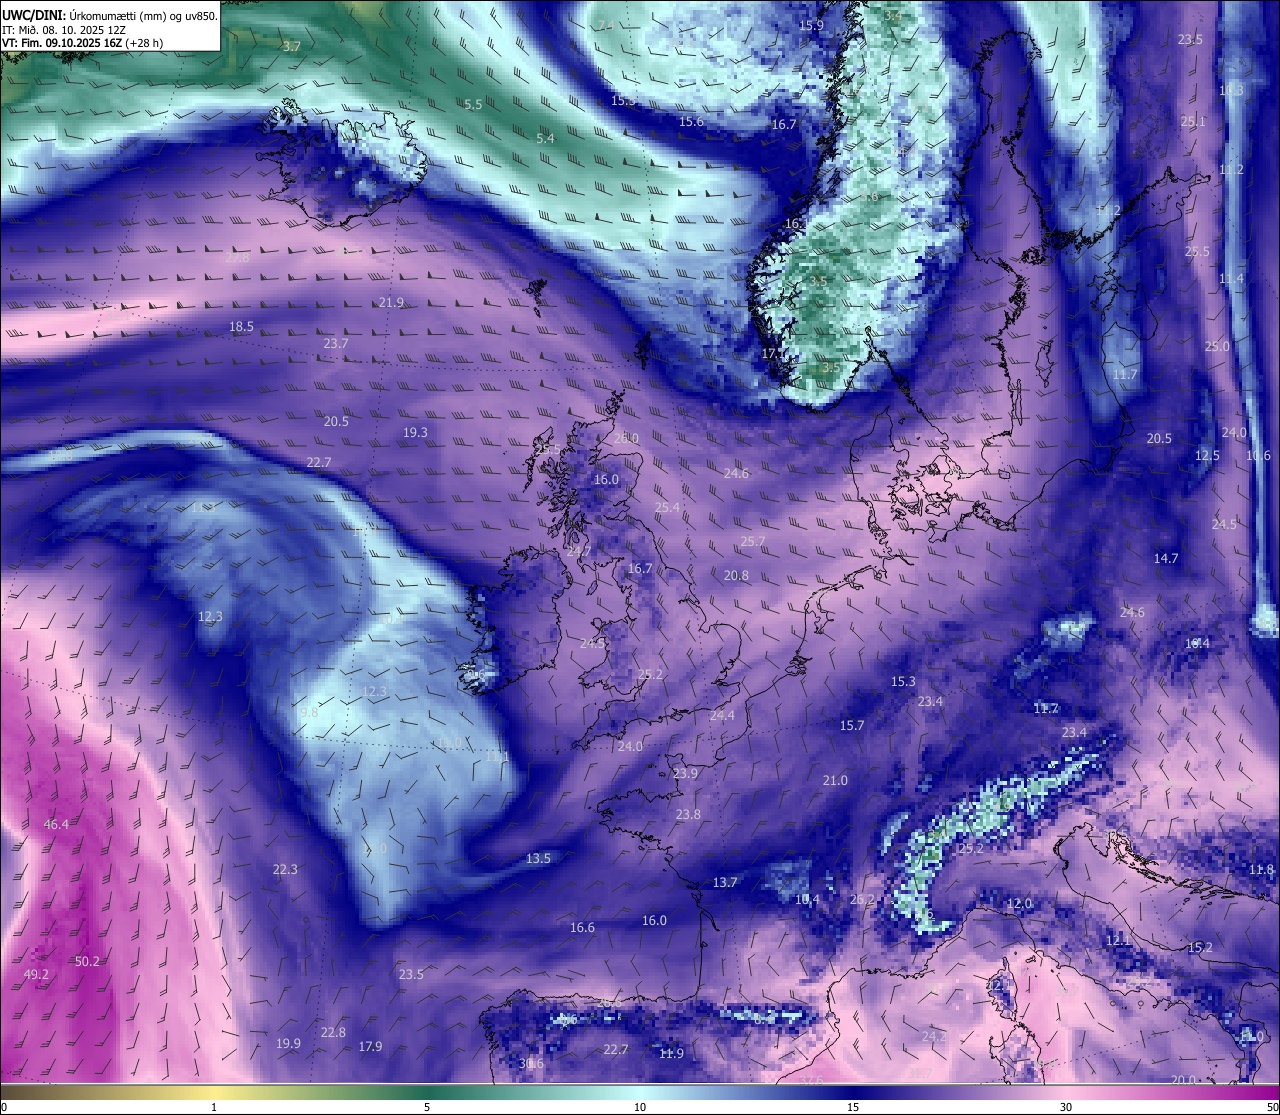Viewport: 1280px width, 1115px height.
Task: Select the colorbar tick labelled 10
Action: 640,1107
